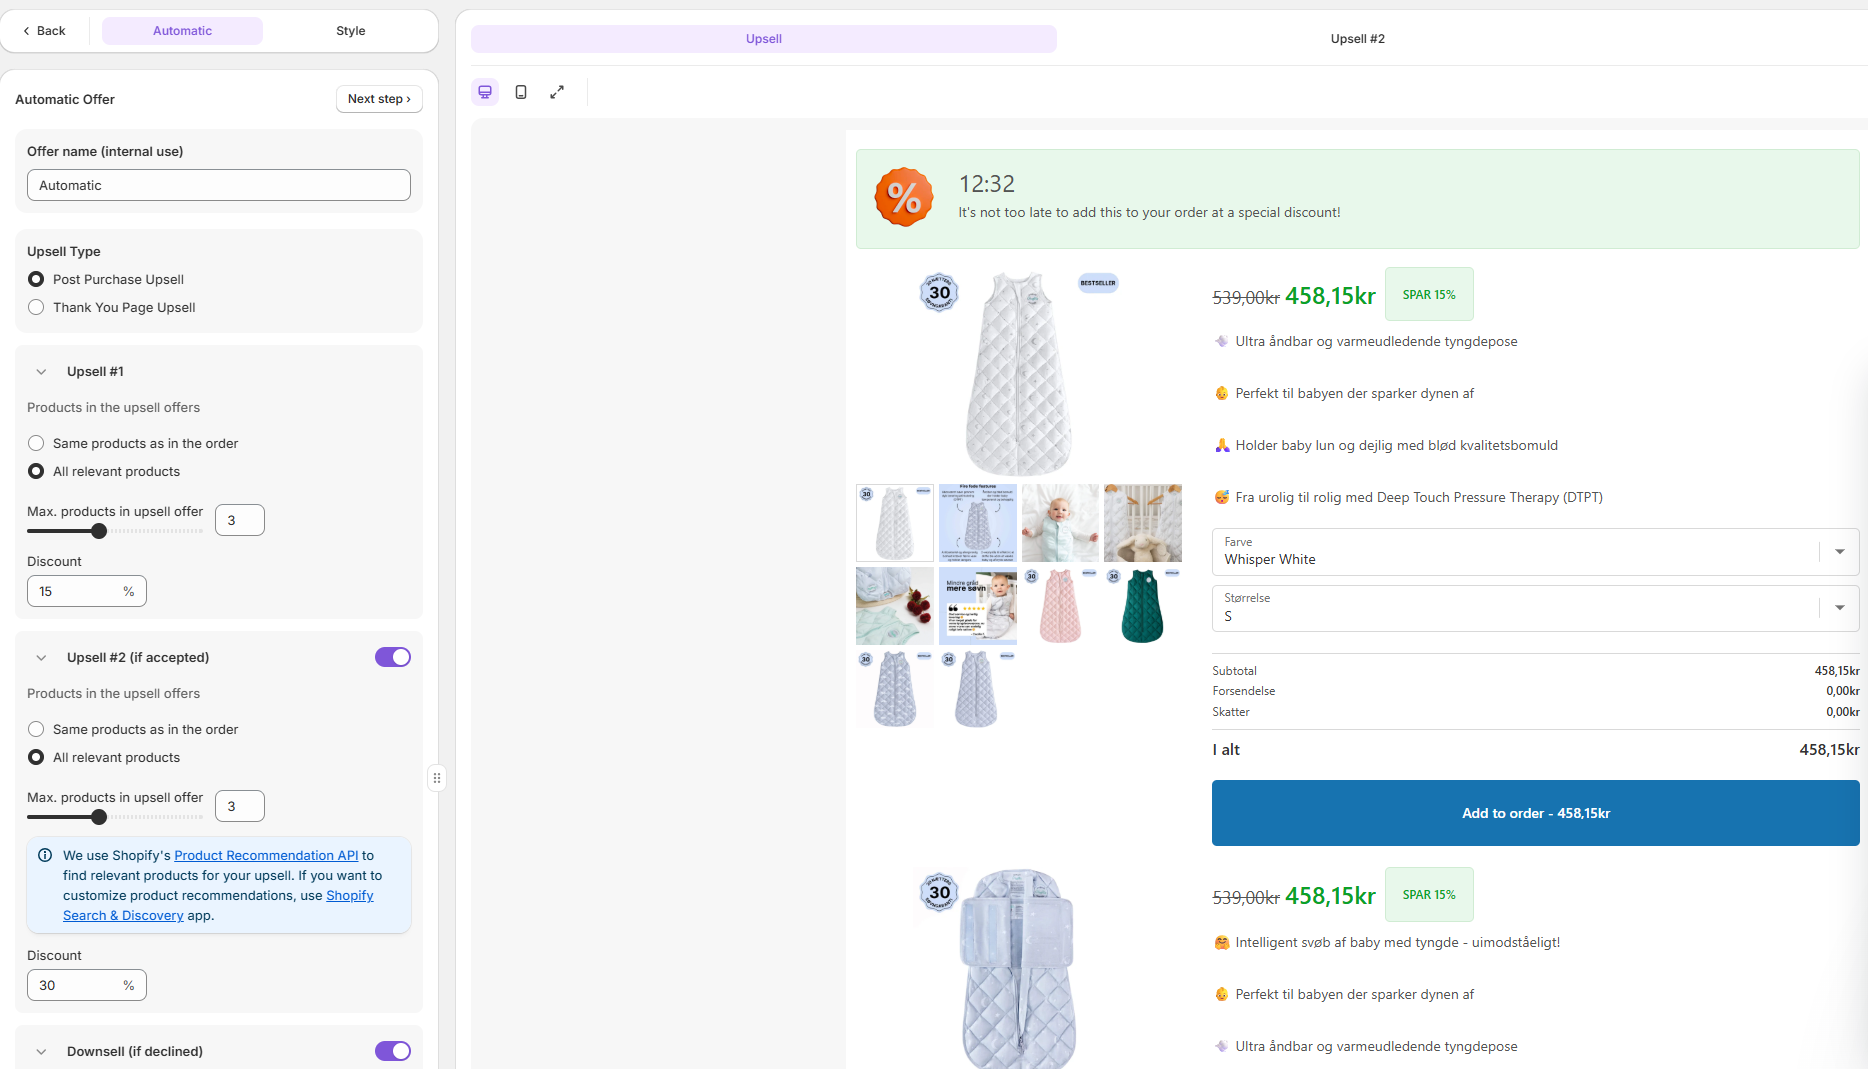Click Upsell #1 Discount percent field
The width and height of the screenshot is (1868, 1069).
[87, 591]
